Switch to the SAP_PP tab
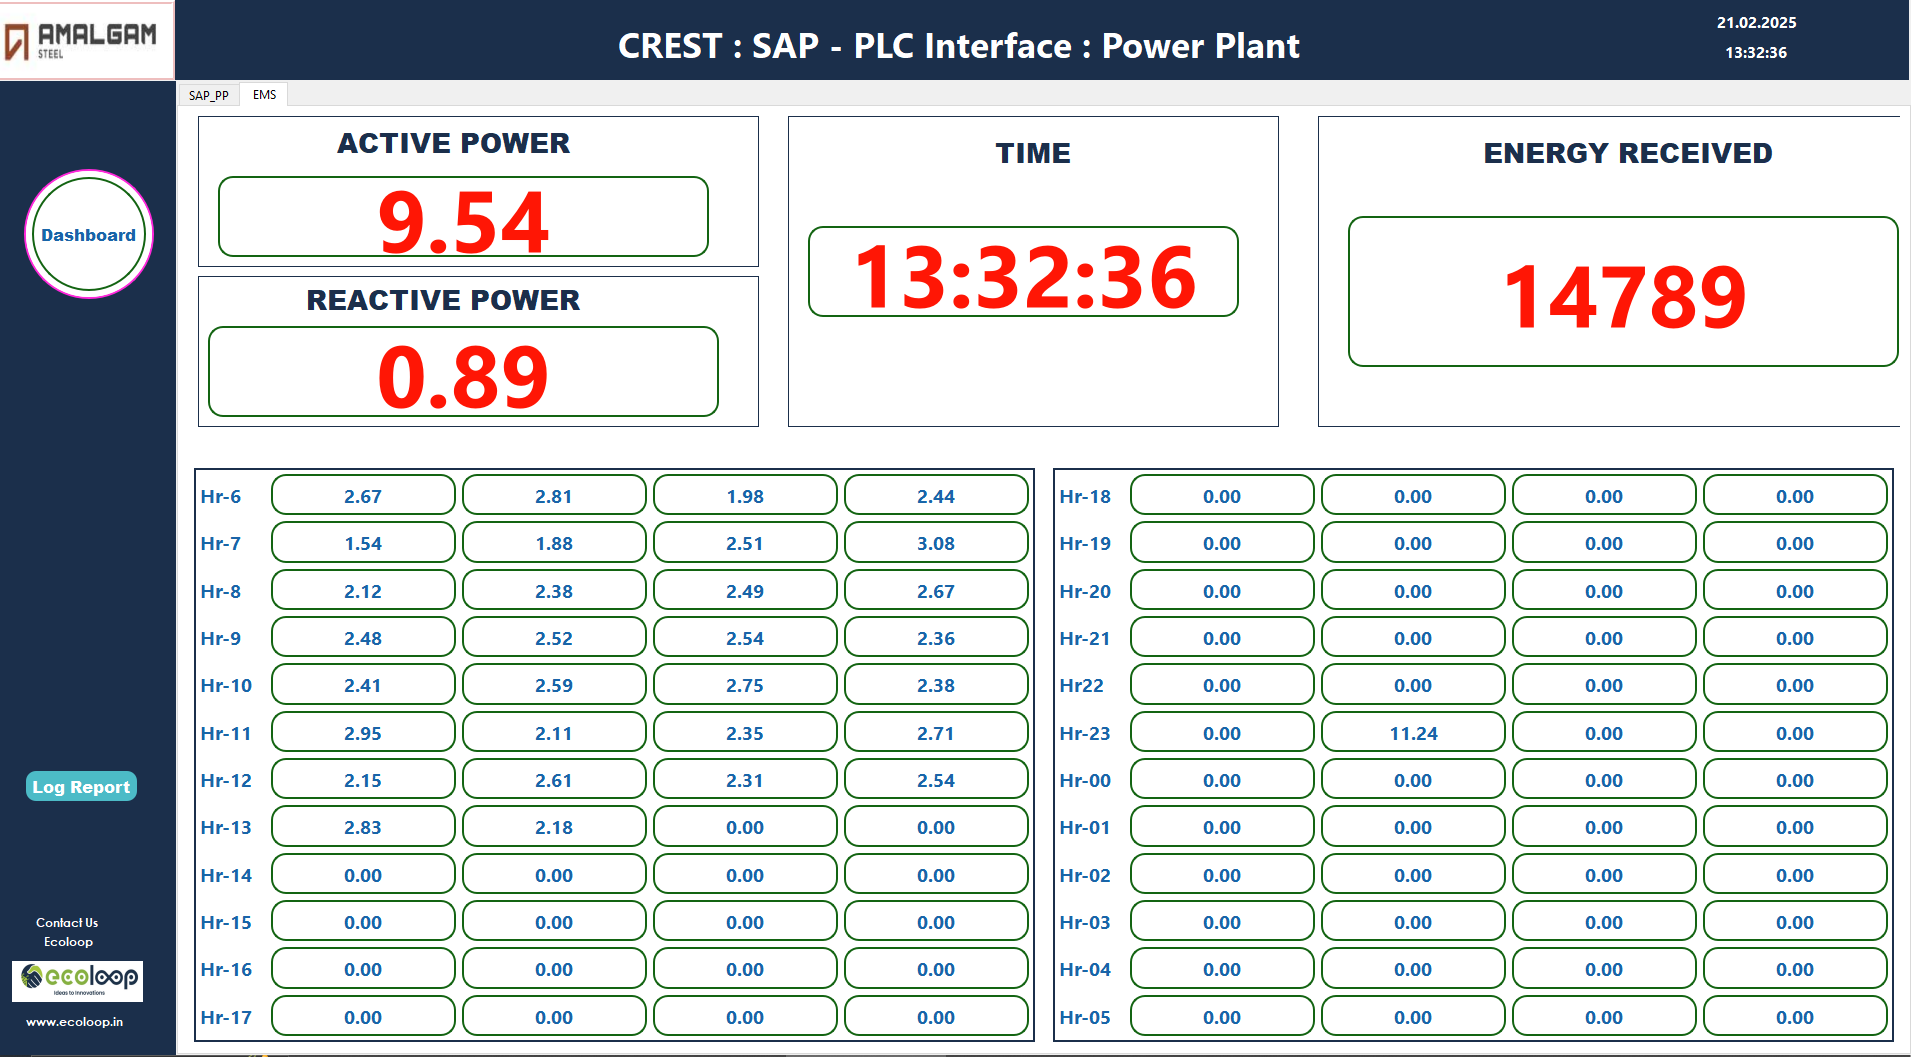Screen dimensions: 1911x1057 pyautogui.click(x=208, y=95)
